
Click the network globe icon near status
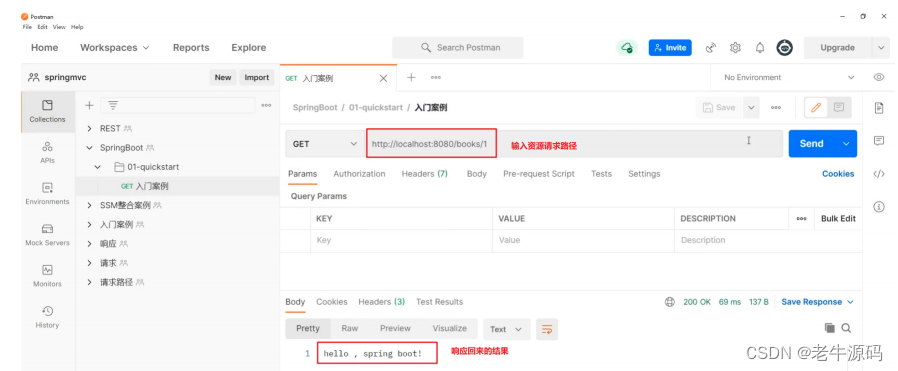tap(669, 302)
